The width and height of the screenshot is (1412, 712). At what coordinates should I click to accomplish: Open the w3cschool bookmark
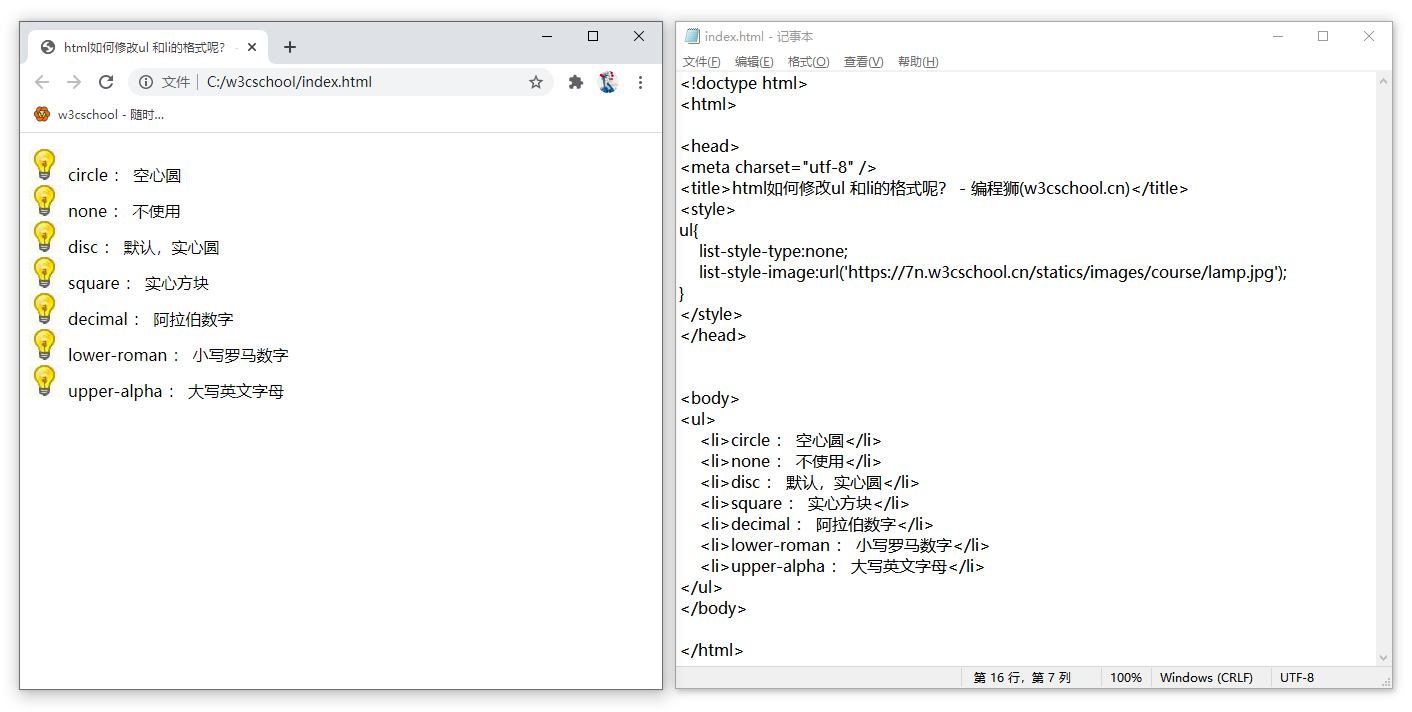click(99, 114)
